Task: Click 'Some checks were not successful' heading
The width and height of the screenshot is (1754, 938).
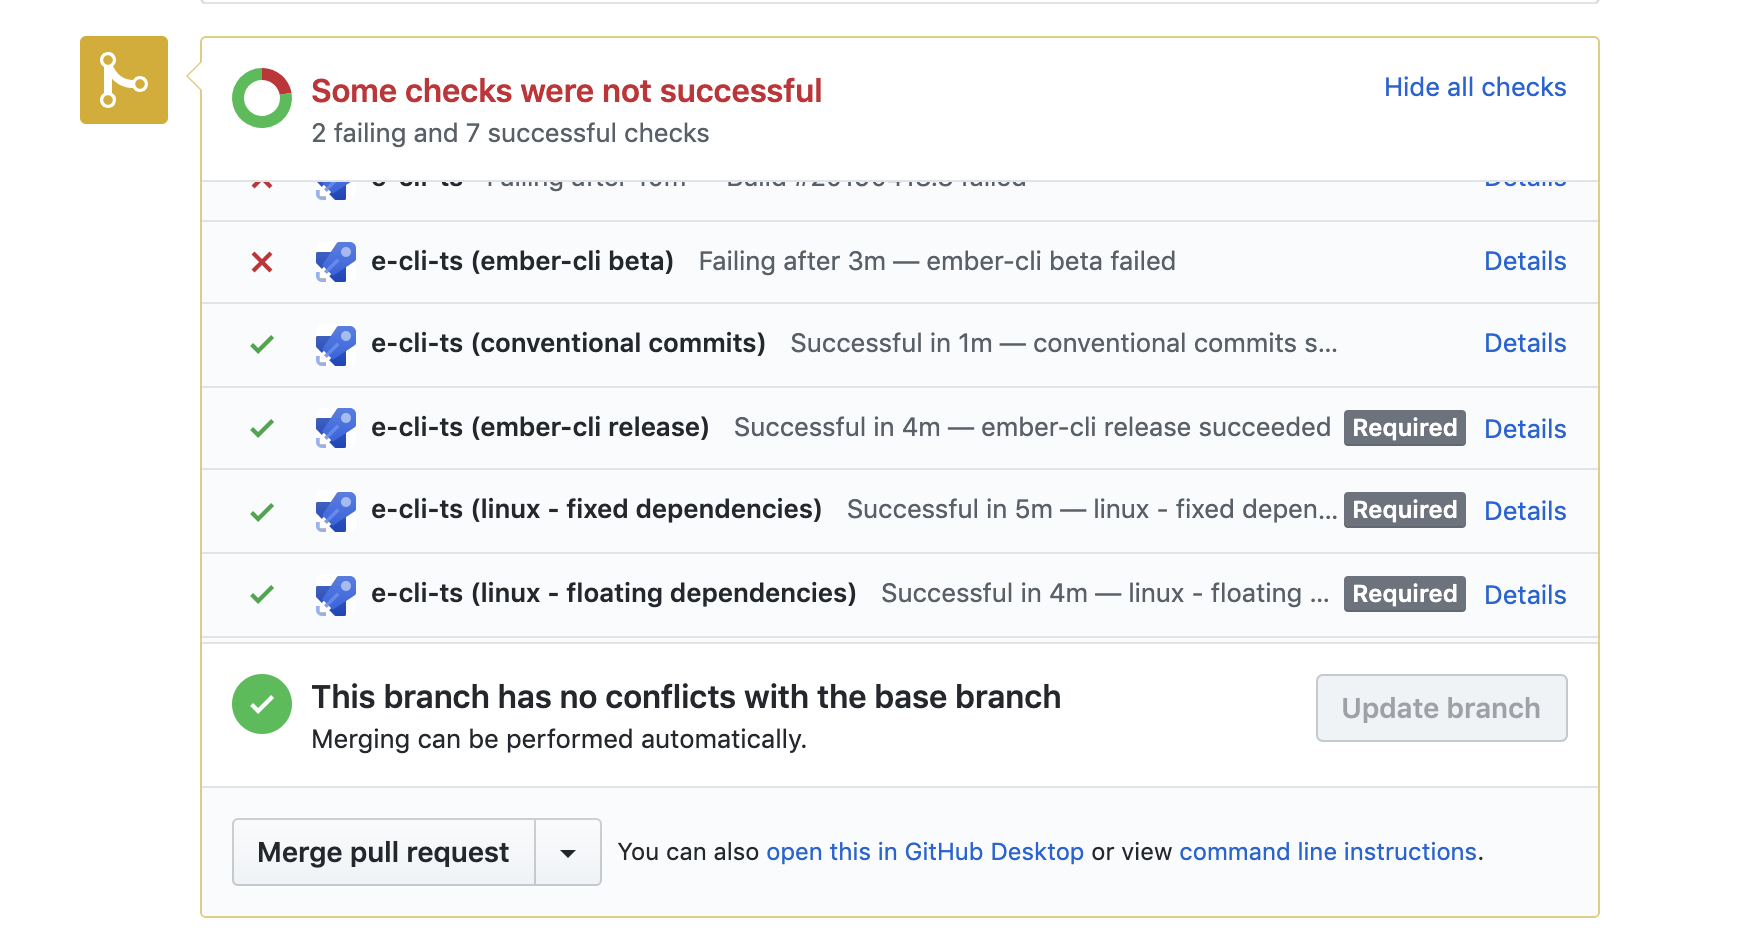Action: click(x=566, y=91)
